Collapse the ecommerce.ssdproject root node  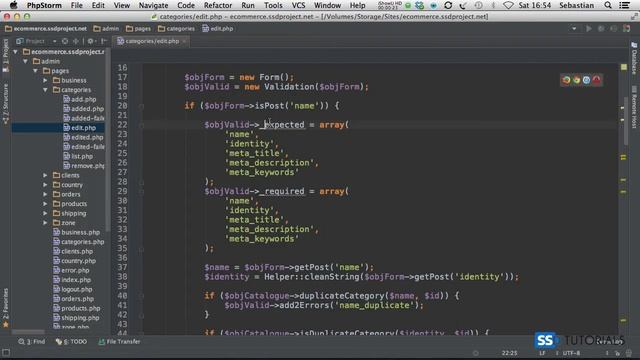[16, 52]
